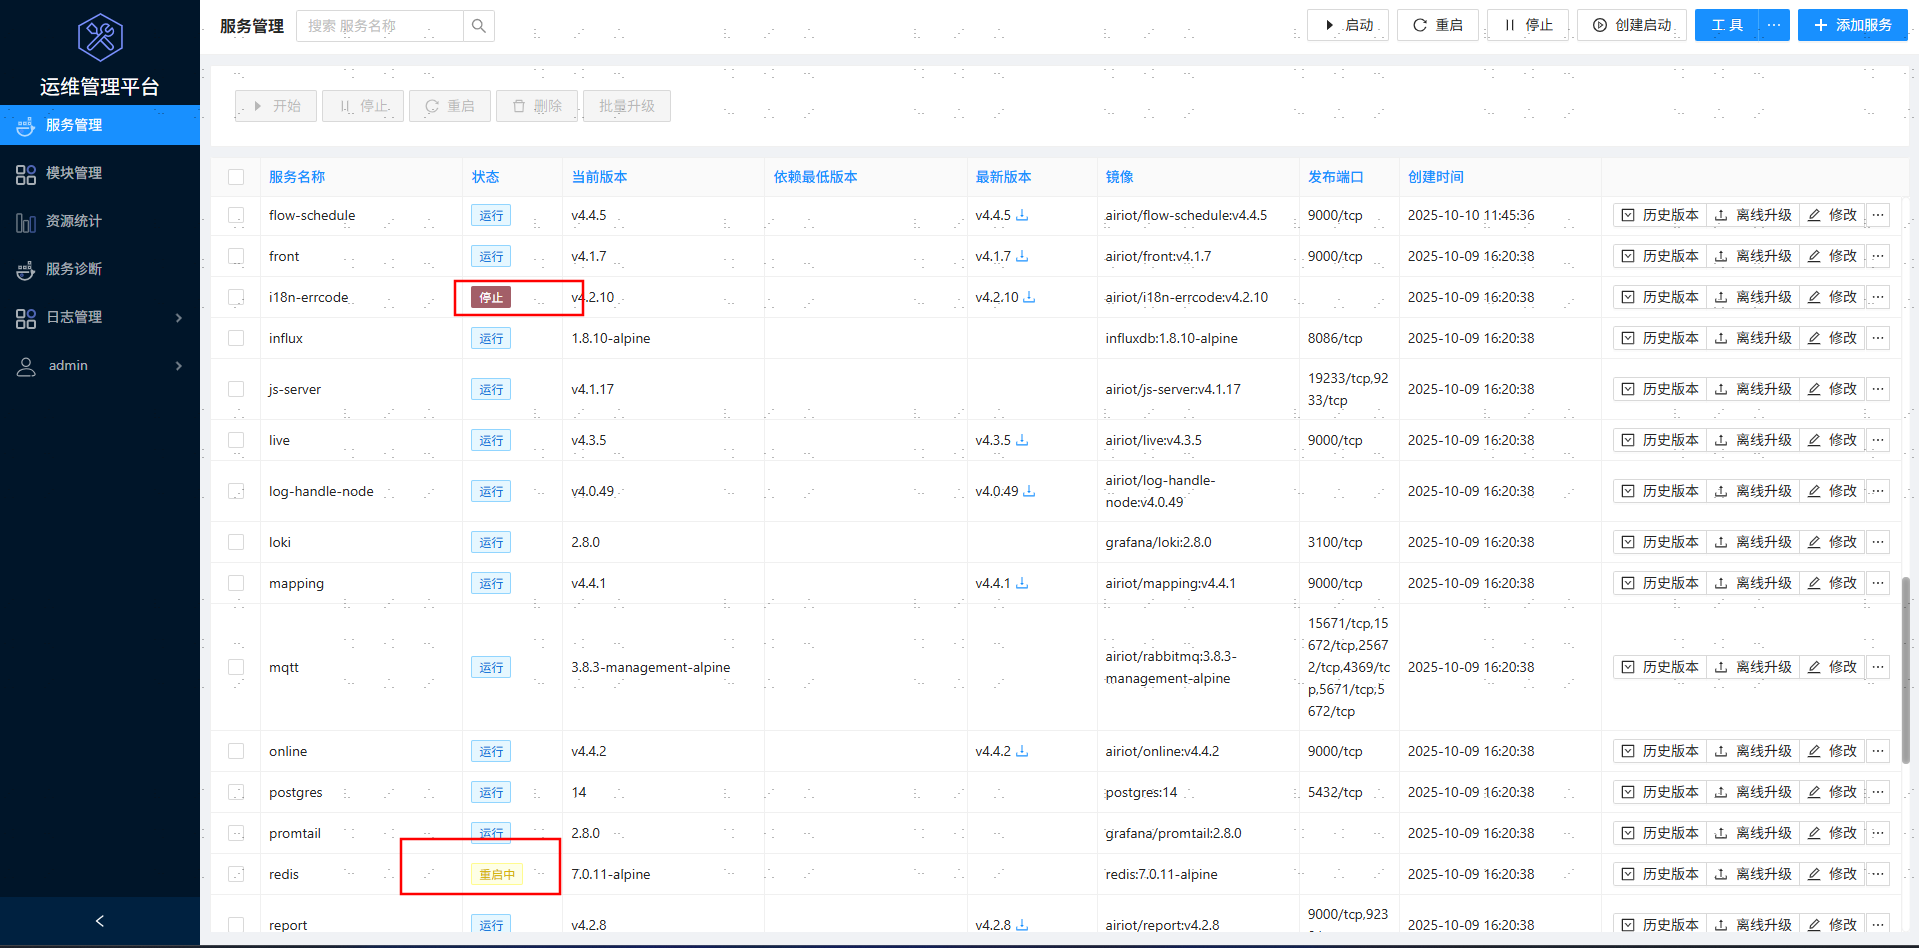
Task: Open 历史版本 for the loki service
Action: 1660,542
